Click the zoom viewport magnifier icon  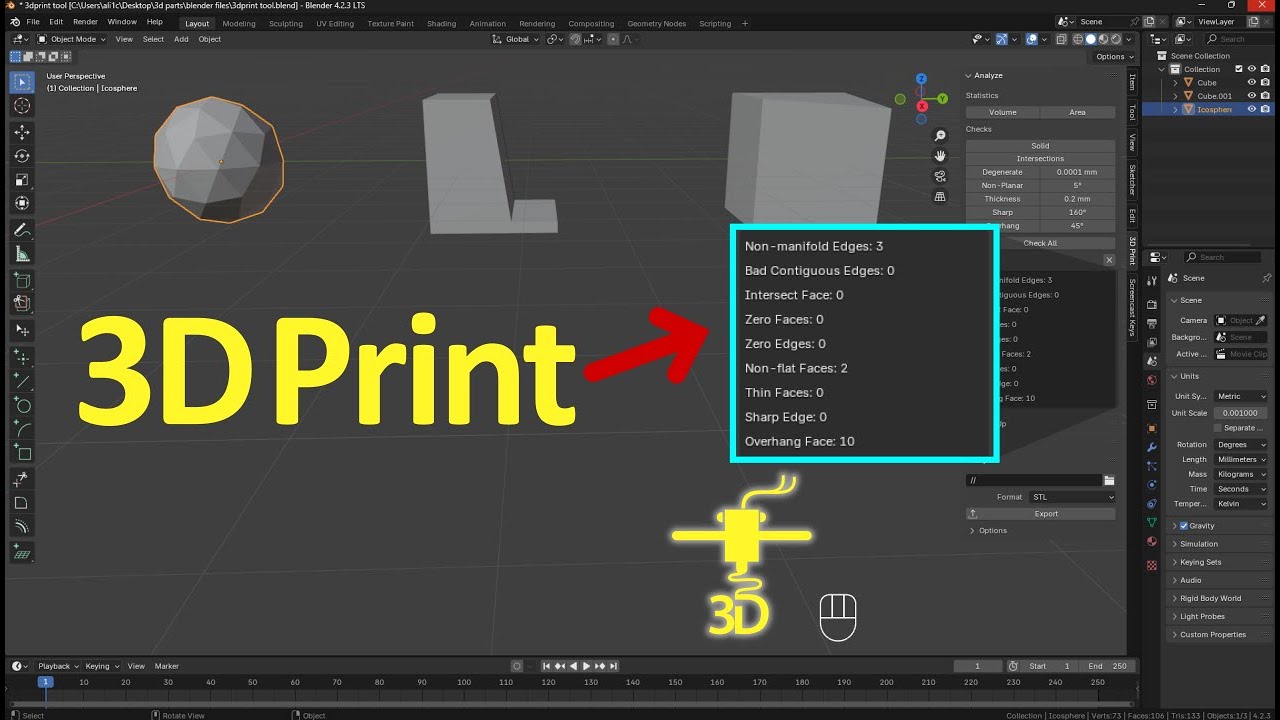pyautogui.click(x=940, y=135)
